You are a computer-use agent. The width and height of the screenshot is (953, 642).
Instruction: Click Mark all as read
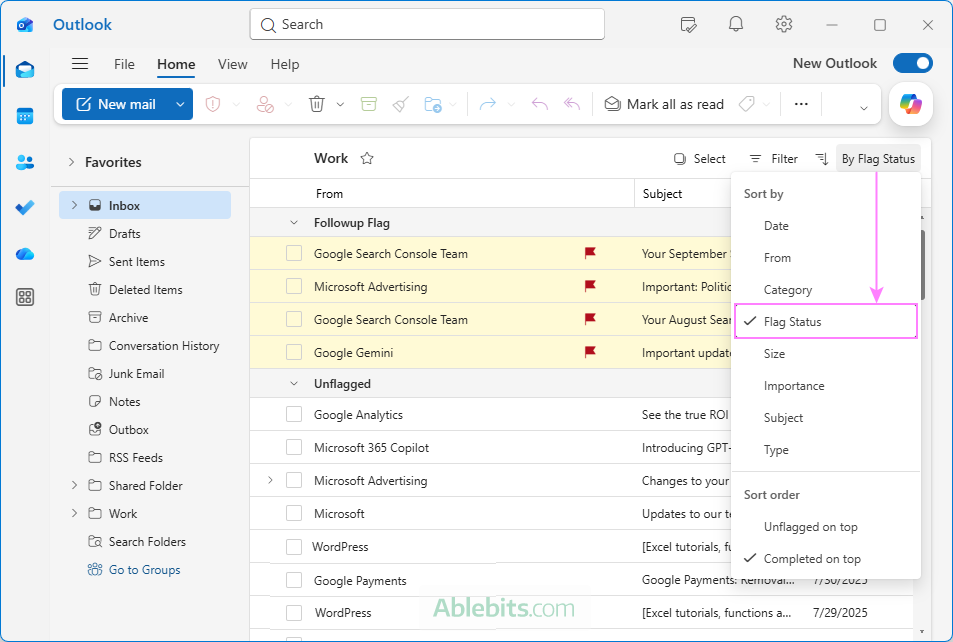click(x=664, y=105)
